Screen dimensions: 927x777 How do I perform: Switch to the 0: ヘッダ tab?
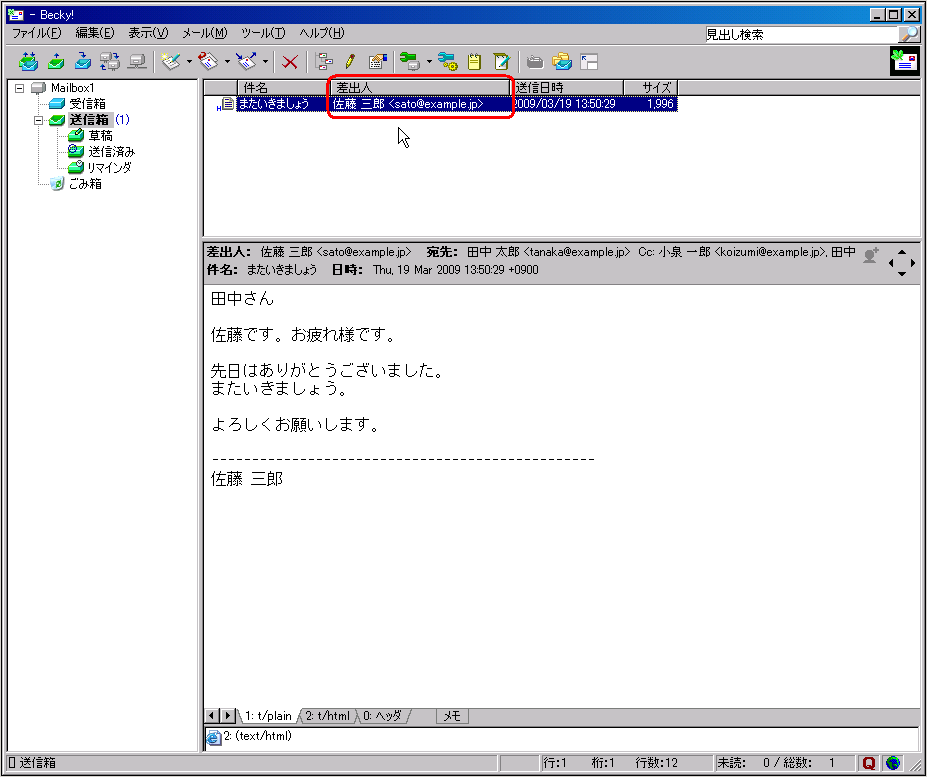point(383,716)
